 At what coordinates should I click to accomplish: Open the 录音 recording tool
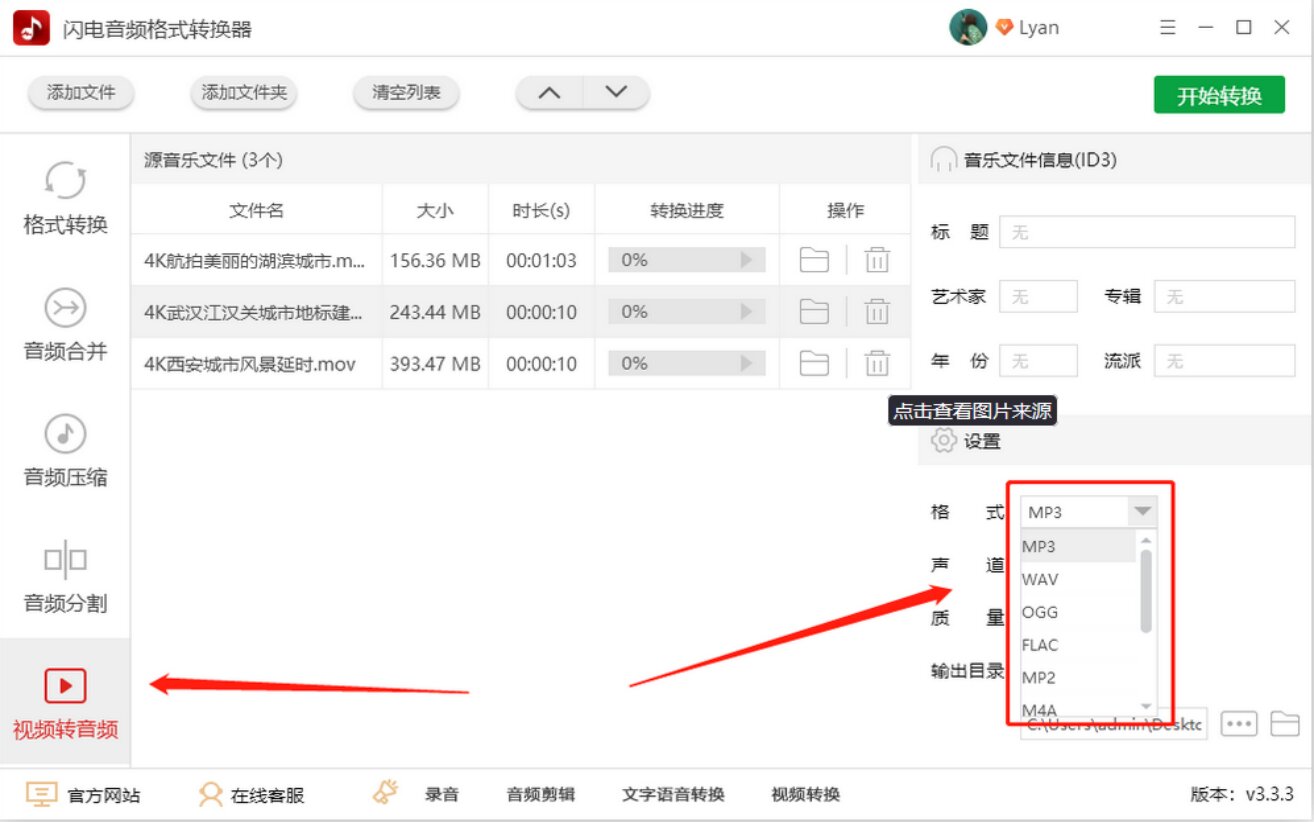pos(440,794)
